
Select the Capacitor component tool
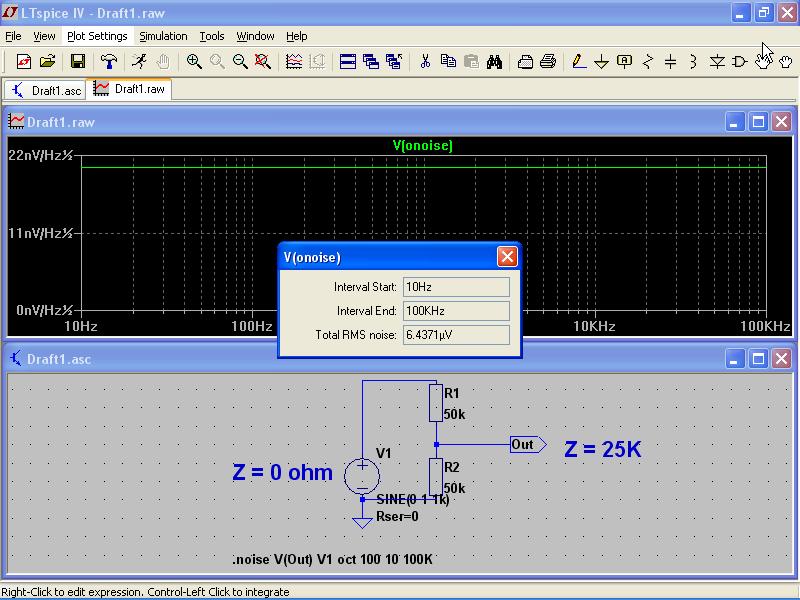(x=671, y=62)
